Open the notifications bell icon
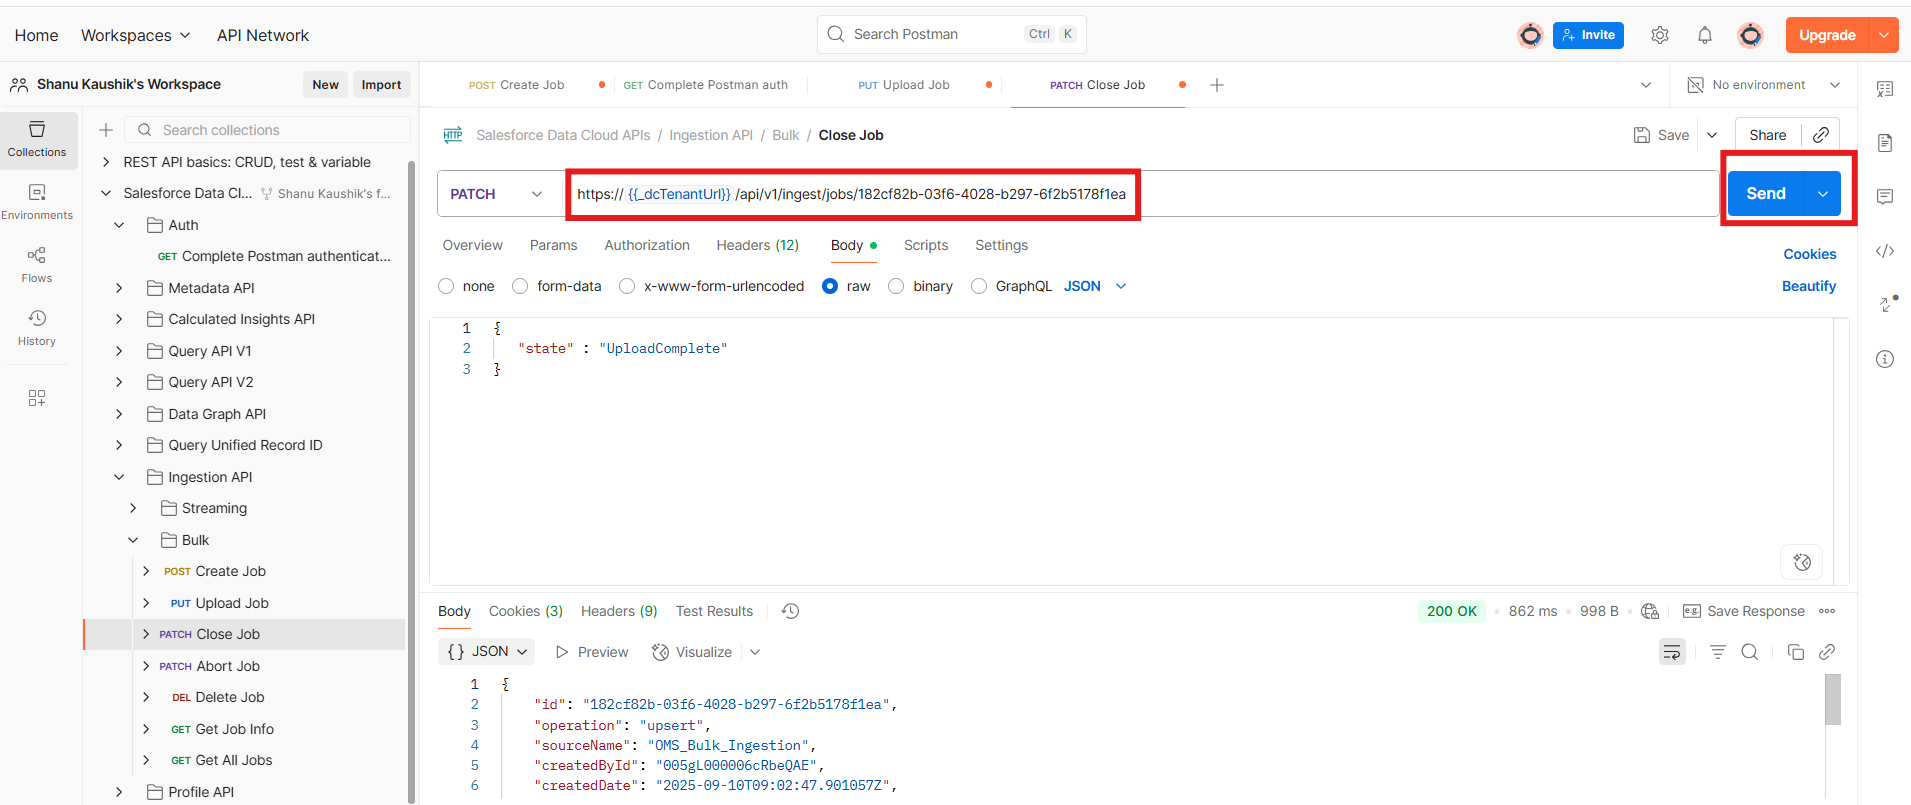The width and height of the screenshot is (1911, 805). [1704, 35]
